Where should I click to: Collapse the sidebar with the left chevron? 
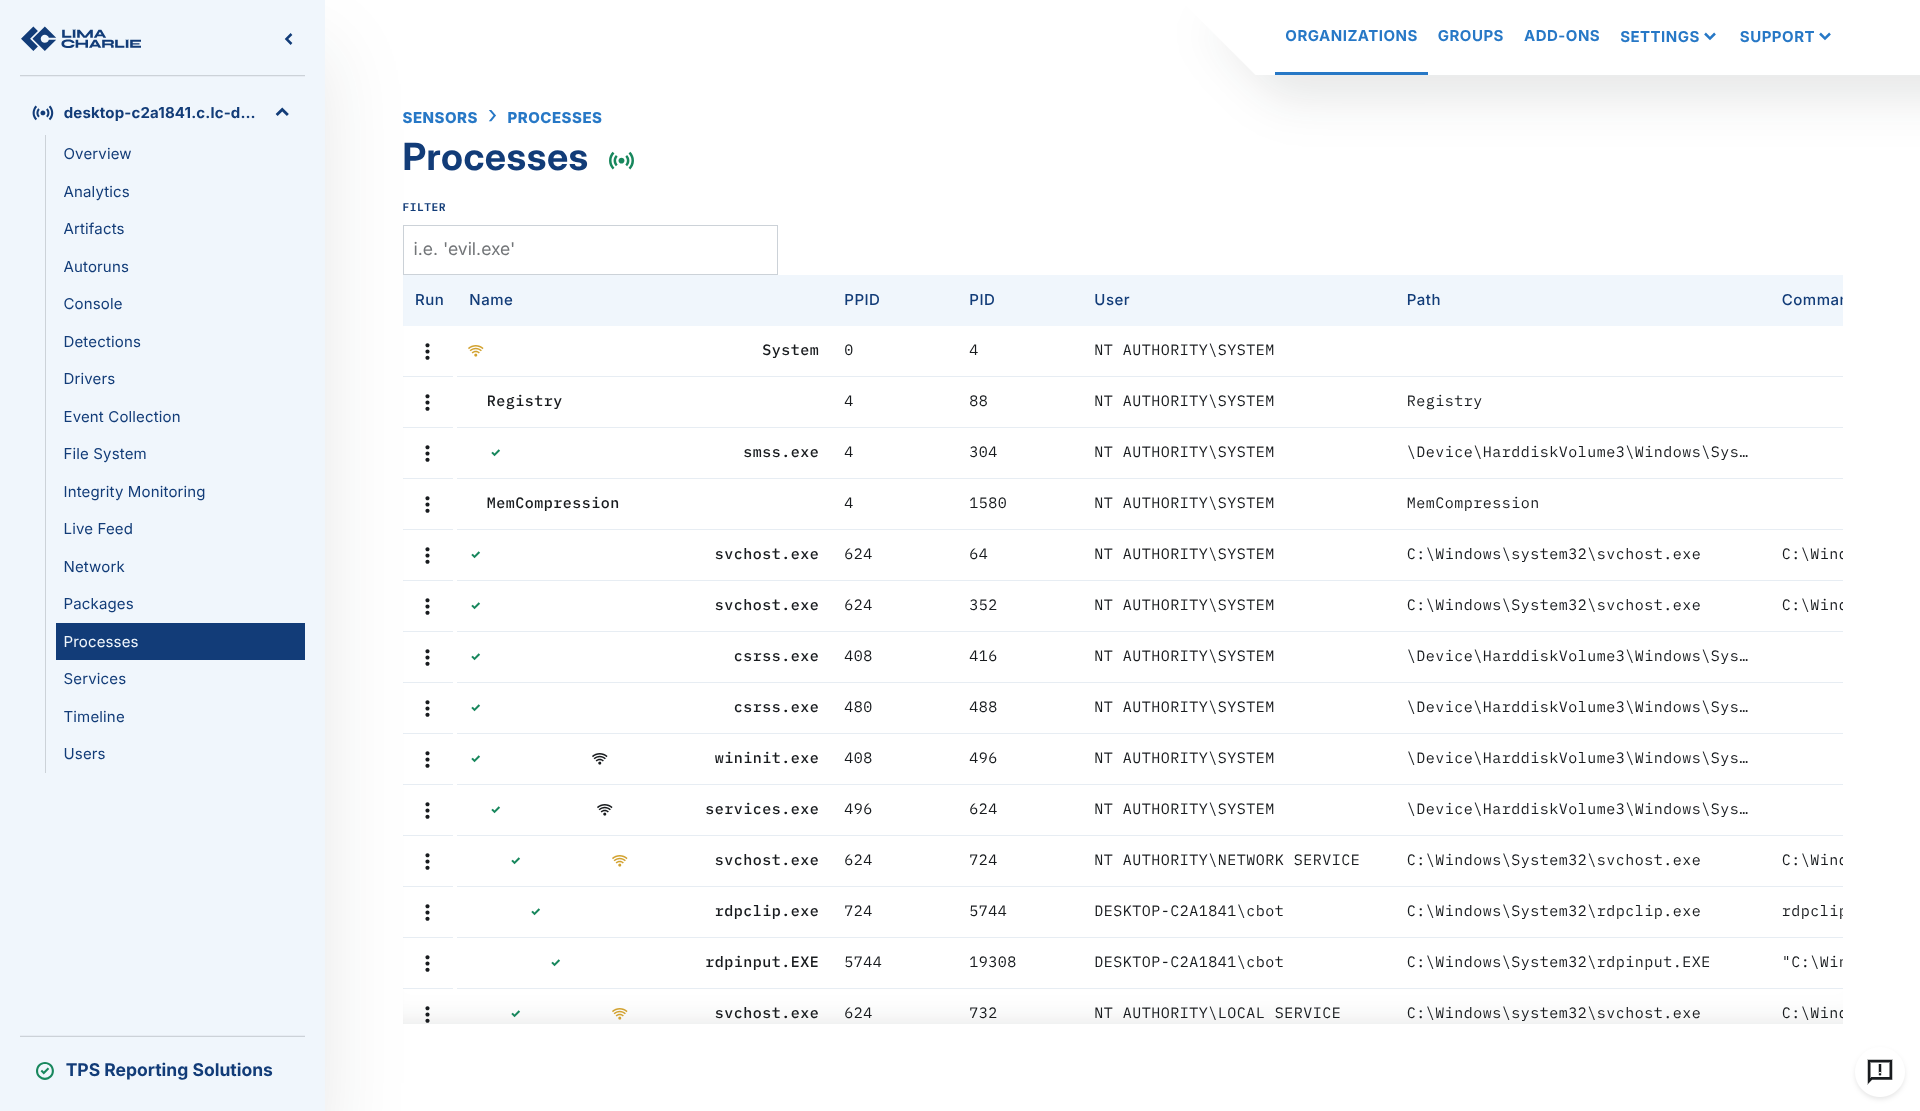click(289, 39)
